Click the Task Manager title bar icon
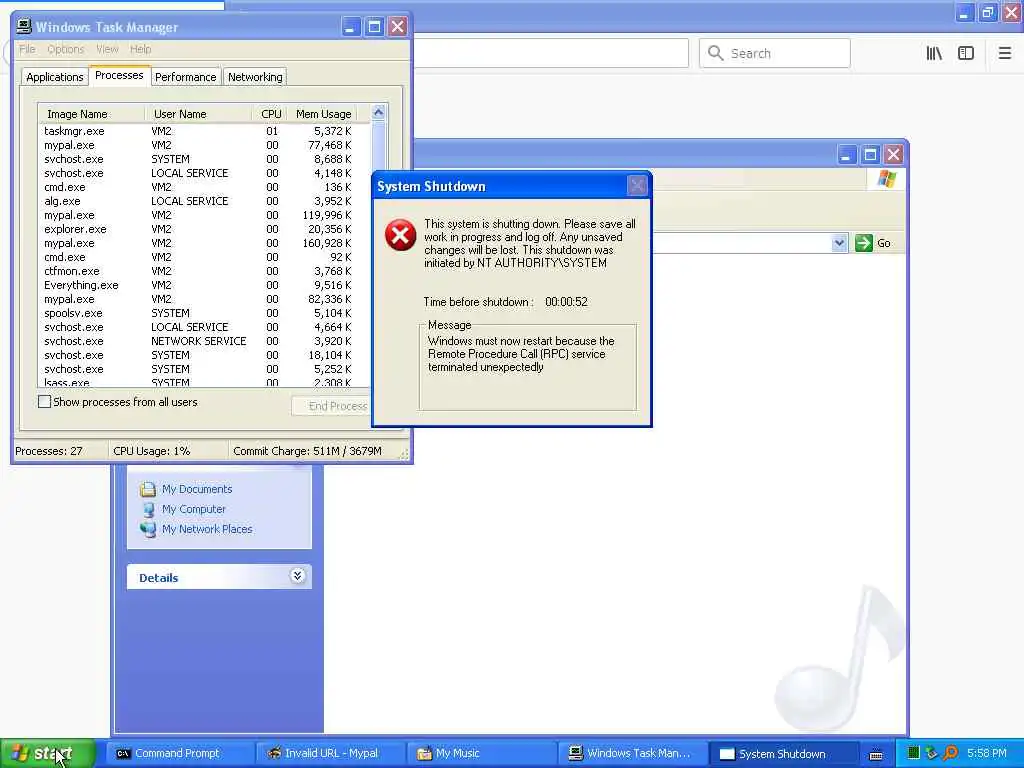Viewport: 1024px width, 768px height. [x=24, y=26]
